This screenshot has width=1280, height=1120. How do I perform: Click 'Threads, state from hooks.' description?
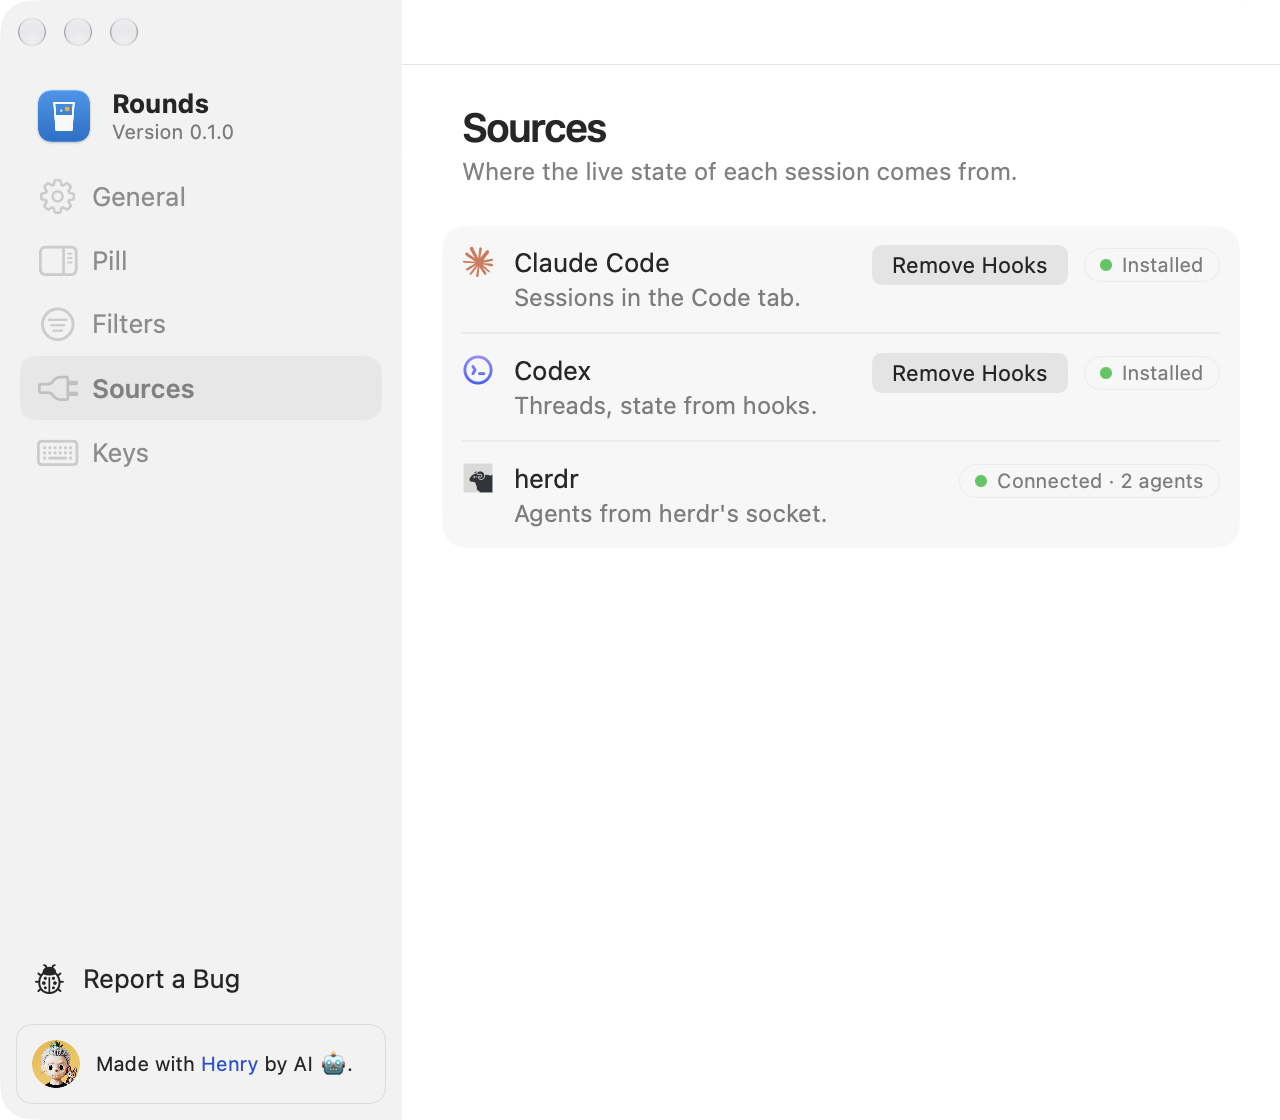pyautogui.click(x=666, y=406)
